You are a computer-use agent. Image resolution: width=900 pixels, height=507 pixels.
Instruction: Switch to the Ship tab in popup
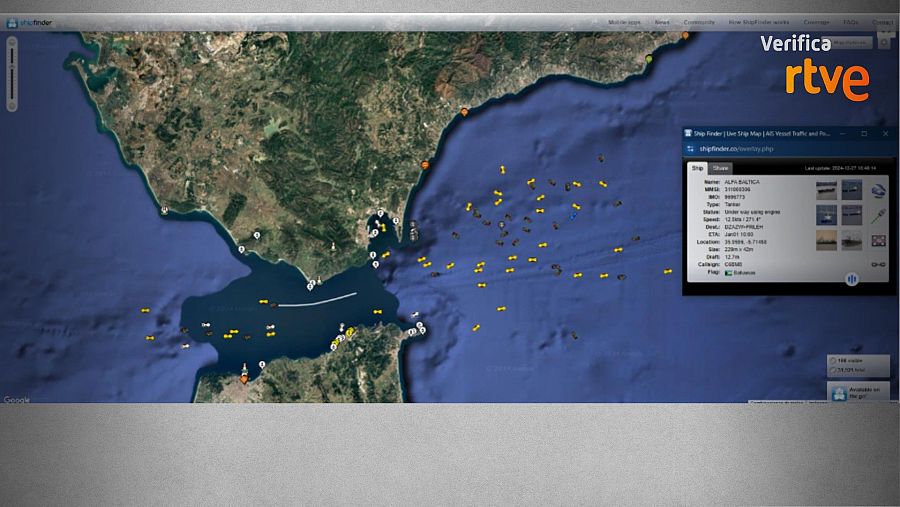(x=697, y=168)
